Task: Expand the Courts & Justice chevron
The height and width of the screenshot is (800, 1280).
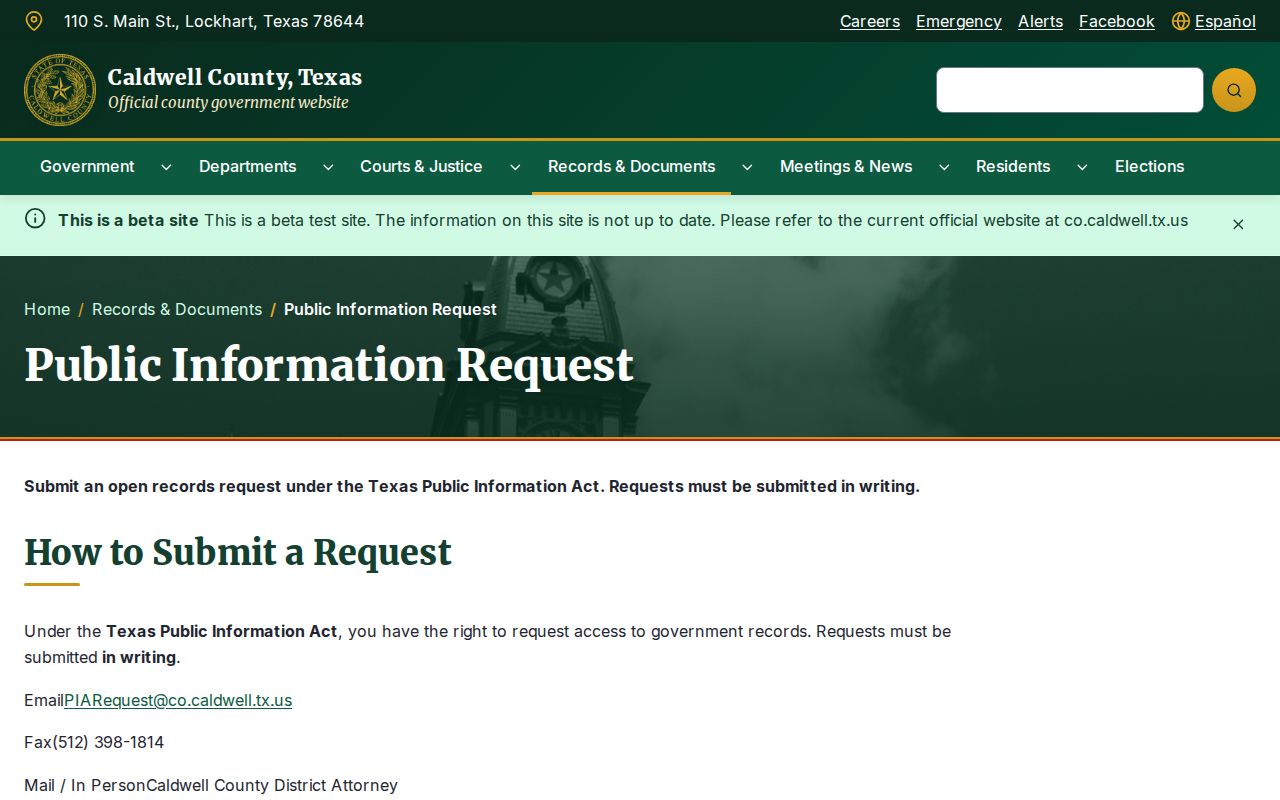Action: (515, 167)
